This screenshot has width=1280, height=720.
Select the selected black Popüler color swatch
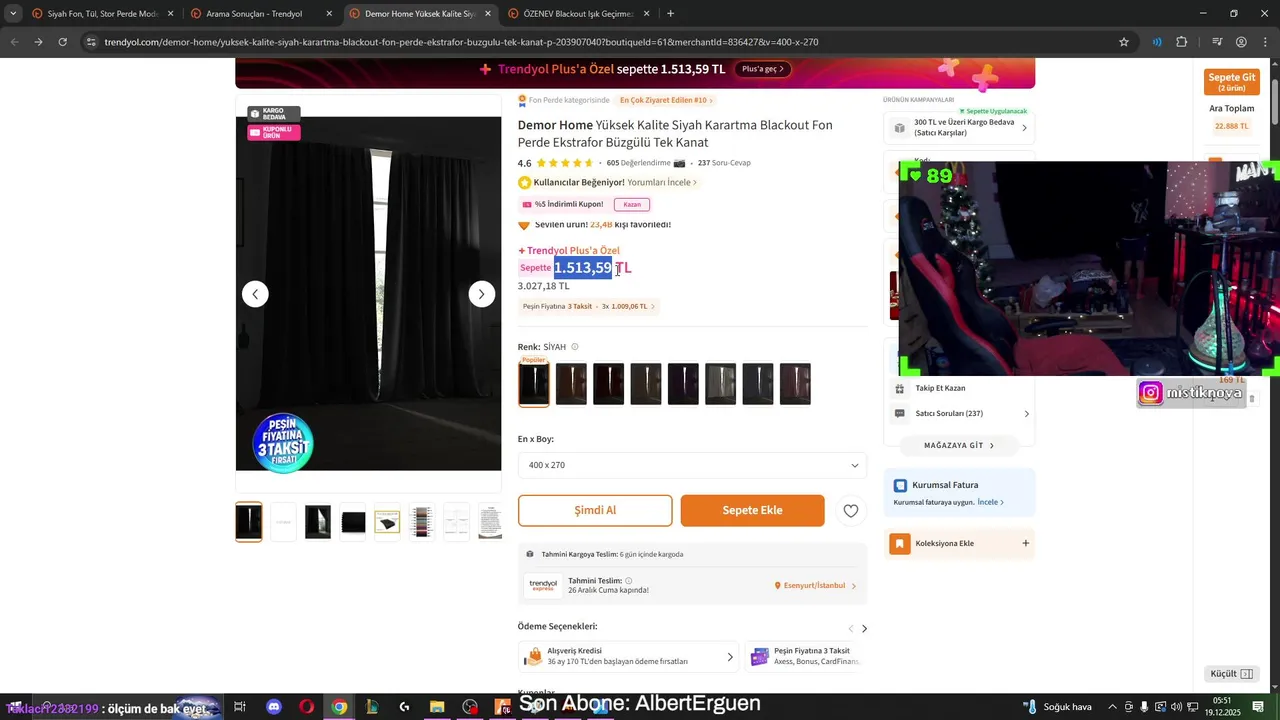coord(534,384)
